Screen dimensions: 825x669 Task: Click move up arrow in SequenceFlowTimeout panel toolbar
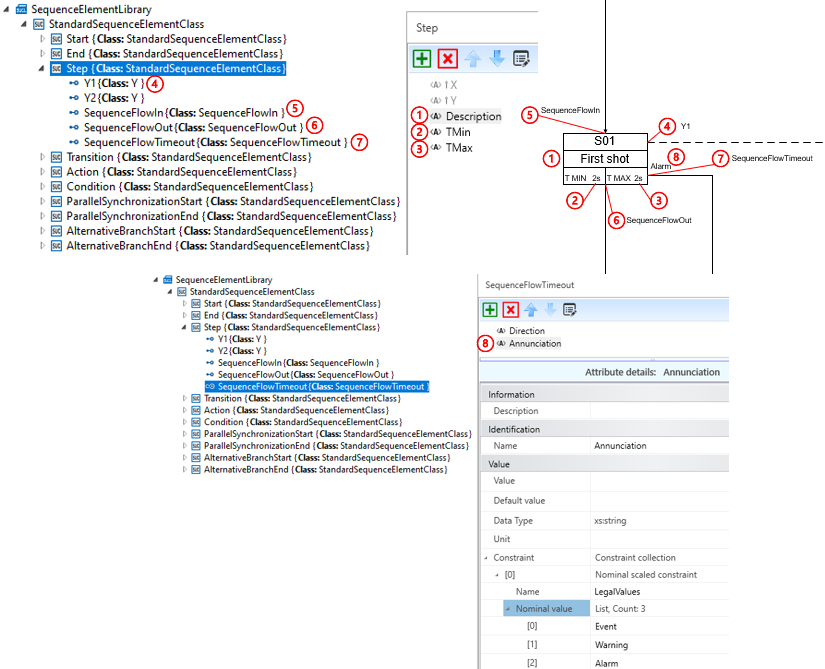tap(531, 310)
